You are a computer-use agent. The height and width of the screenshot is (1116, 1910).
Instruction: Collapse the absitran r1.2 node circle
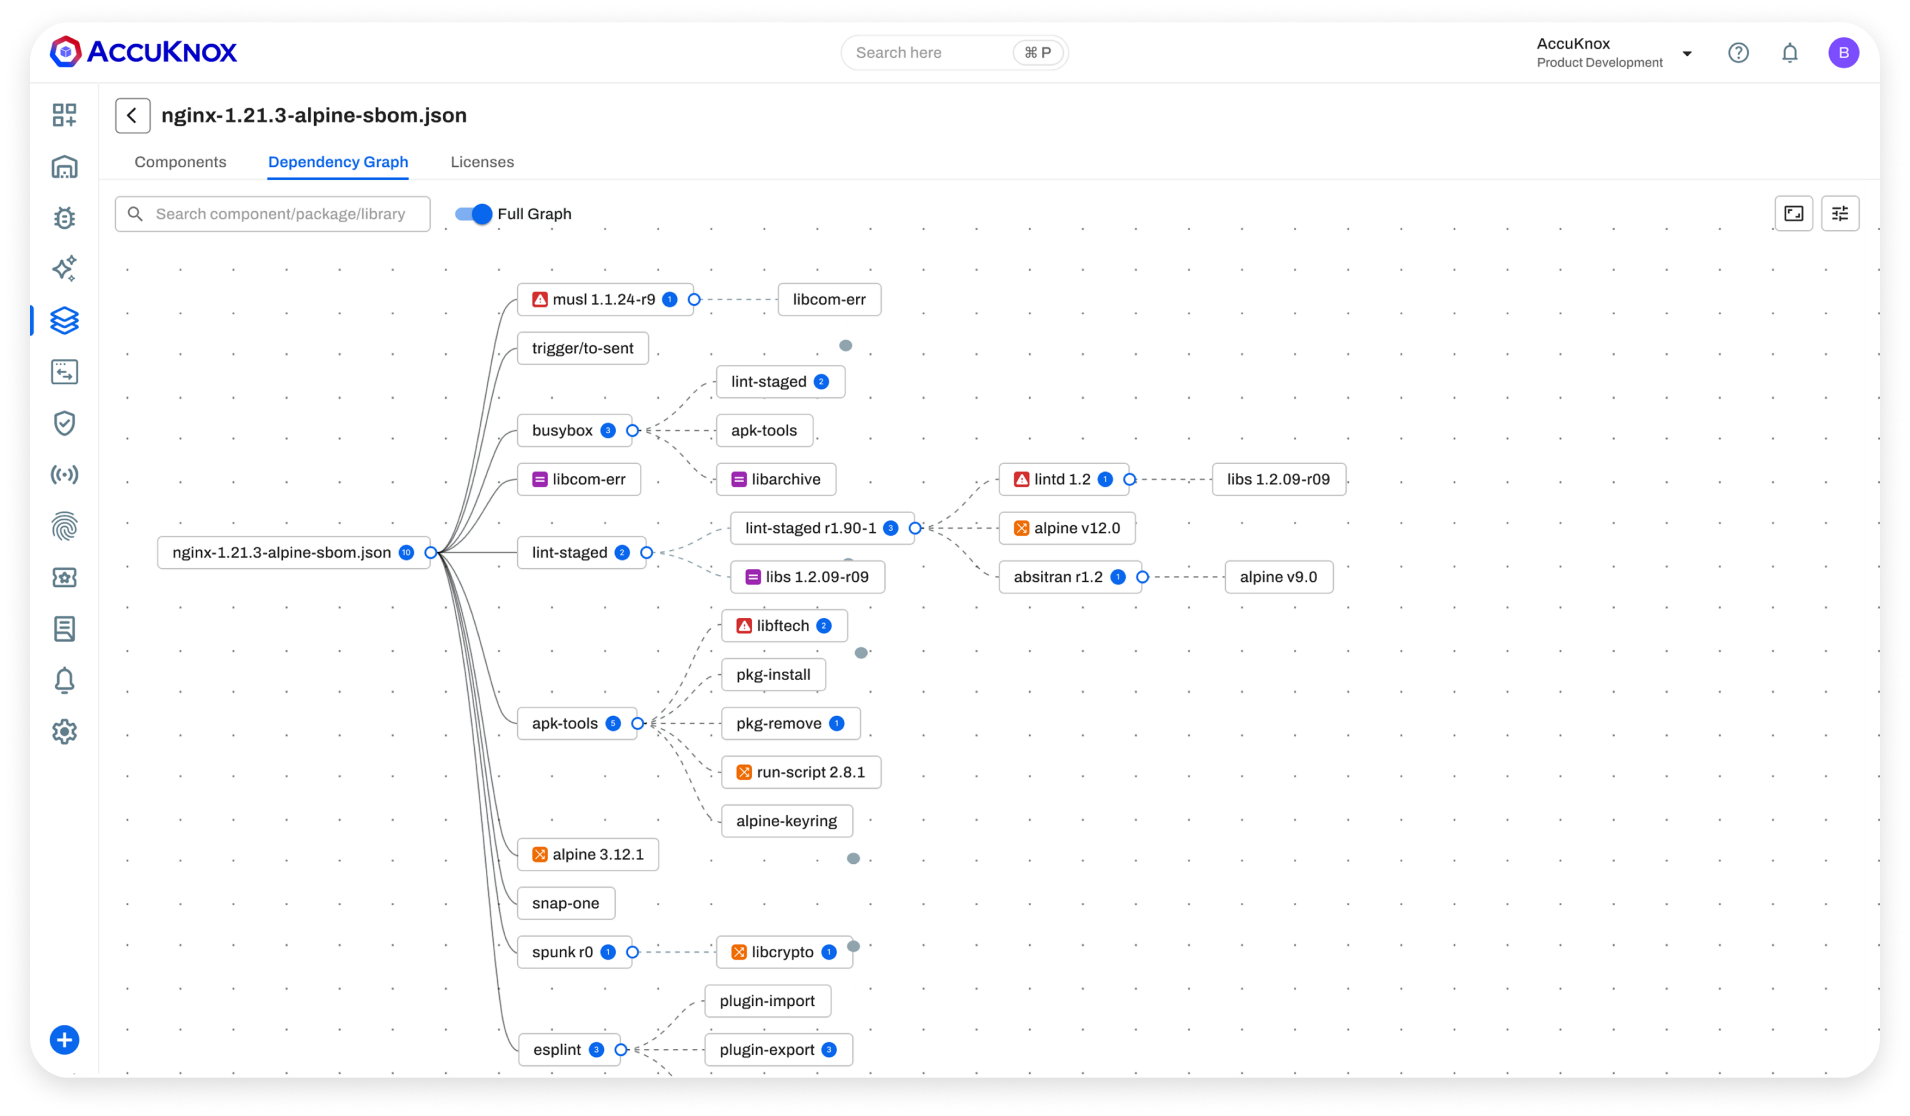click(x=1142, y=577)
